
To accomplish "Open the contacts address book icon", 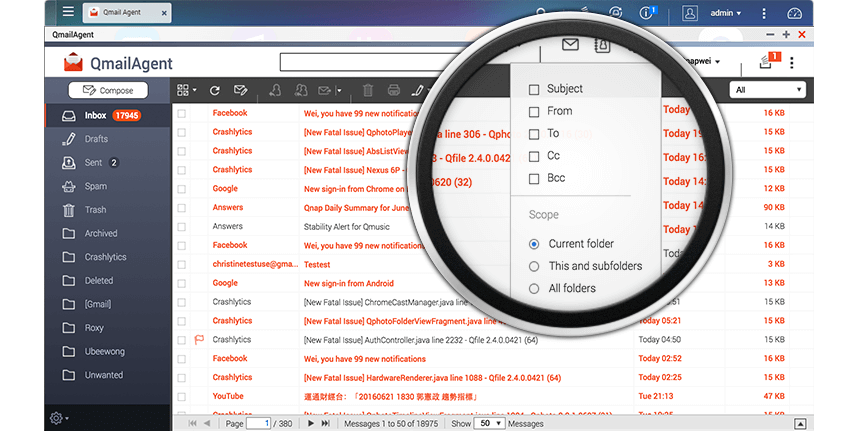I will 602,45.
